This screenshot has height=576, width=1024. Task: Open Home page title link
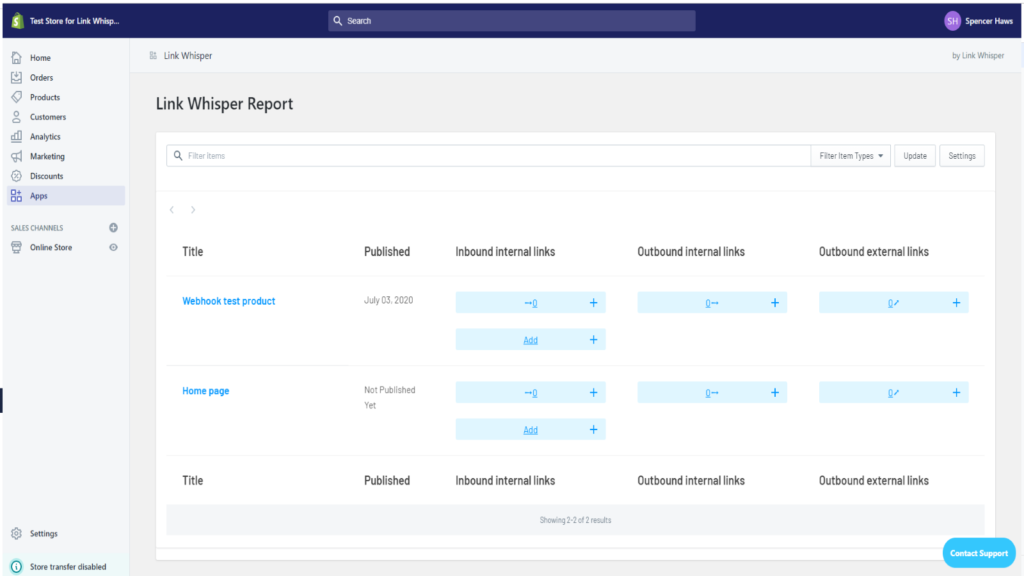click(x=206, y=391)
